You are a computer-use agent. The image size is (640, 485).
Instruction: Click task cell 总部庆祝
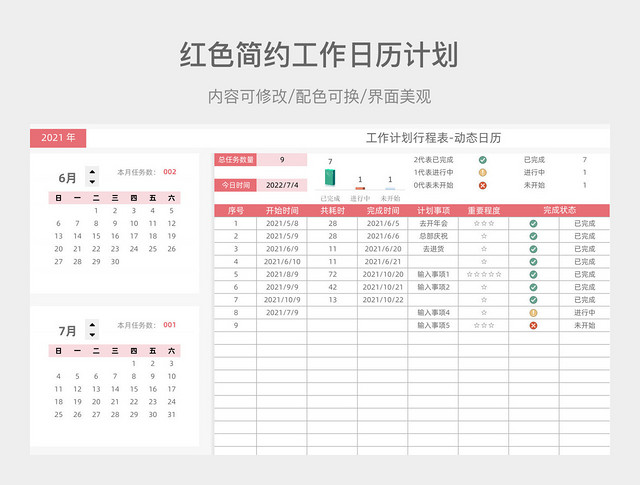[433, 236]
